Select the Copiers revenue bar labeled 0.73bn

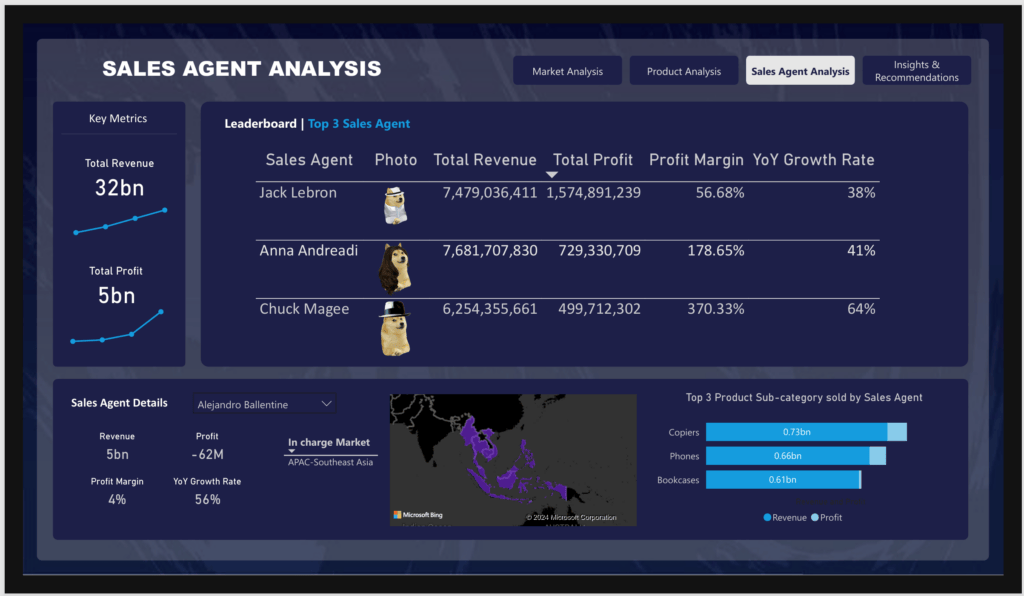tap(797, 431)
